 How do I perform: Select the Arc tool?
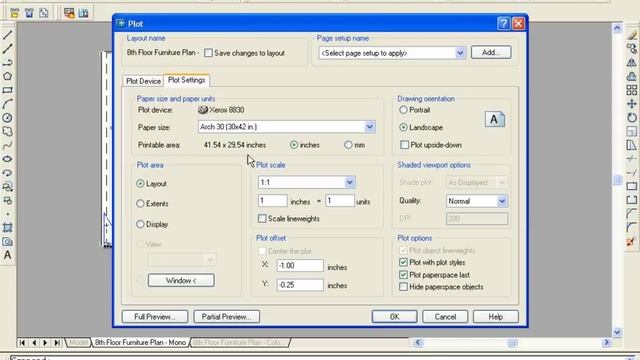click(x=7, y=104)
